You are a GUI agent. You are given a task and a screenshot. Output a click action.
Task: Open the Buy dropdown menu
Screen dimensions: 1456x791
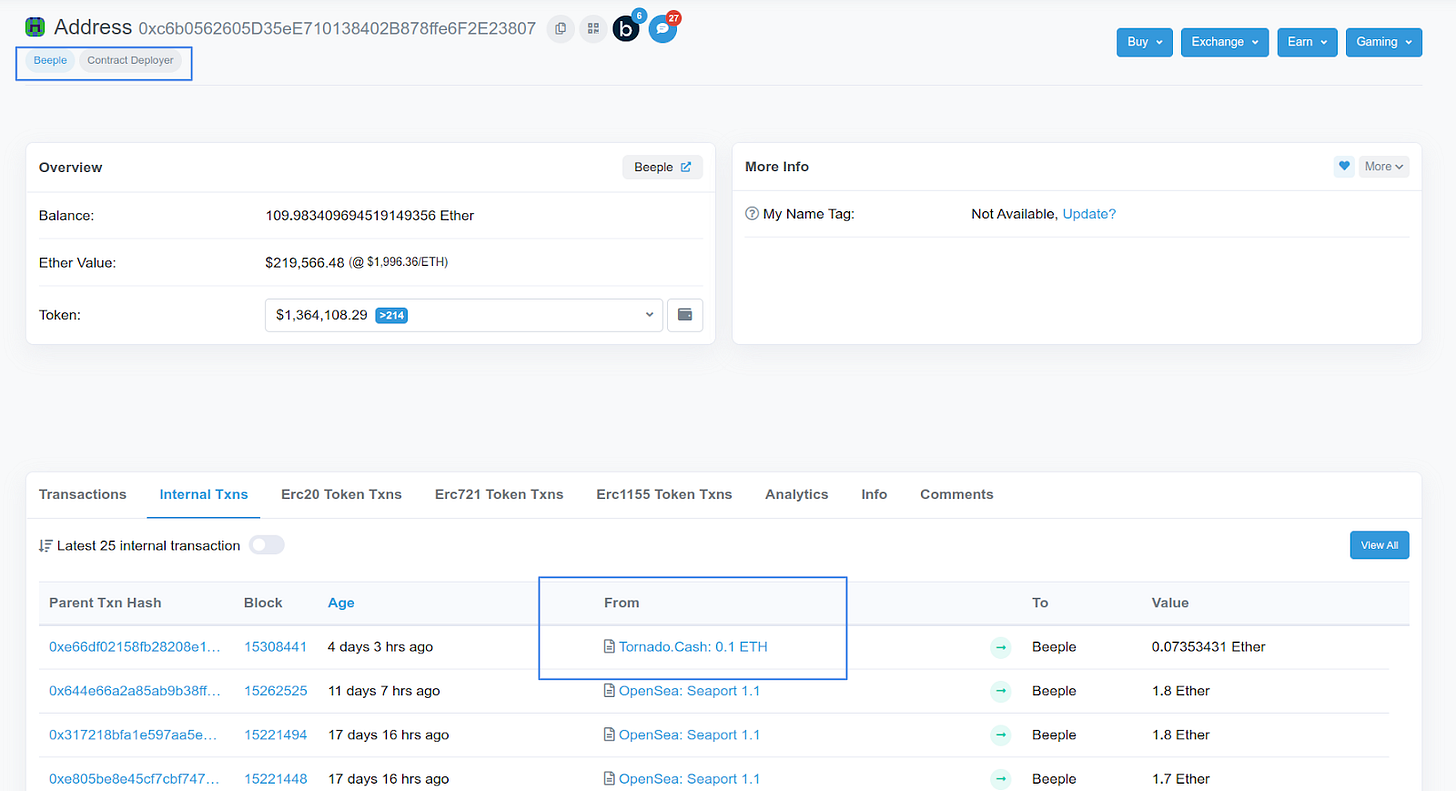[x=1144, y=42]
